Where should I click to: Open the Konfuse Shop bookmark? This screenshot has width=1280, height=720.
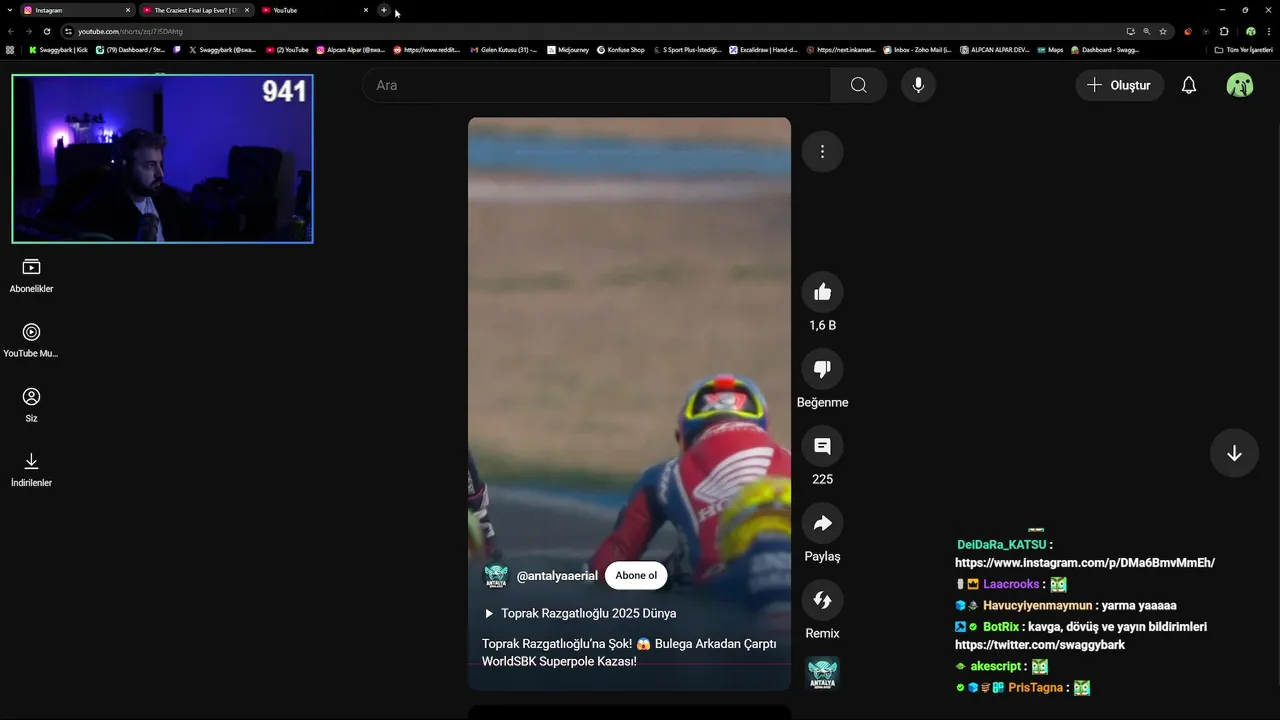621,49
